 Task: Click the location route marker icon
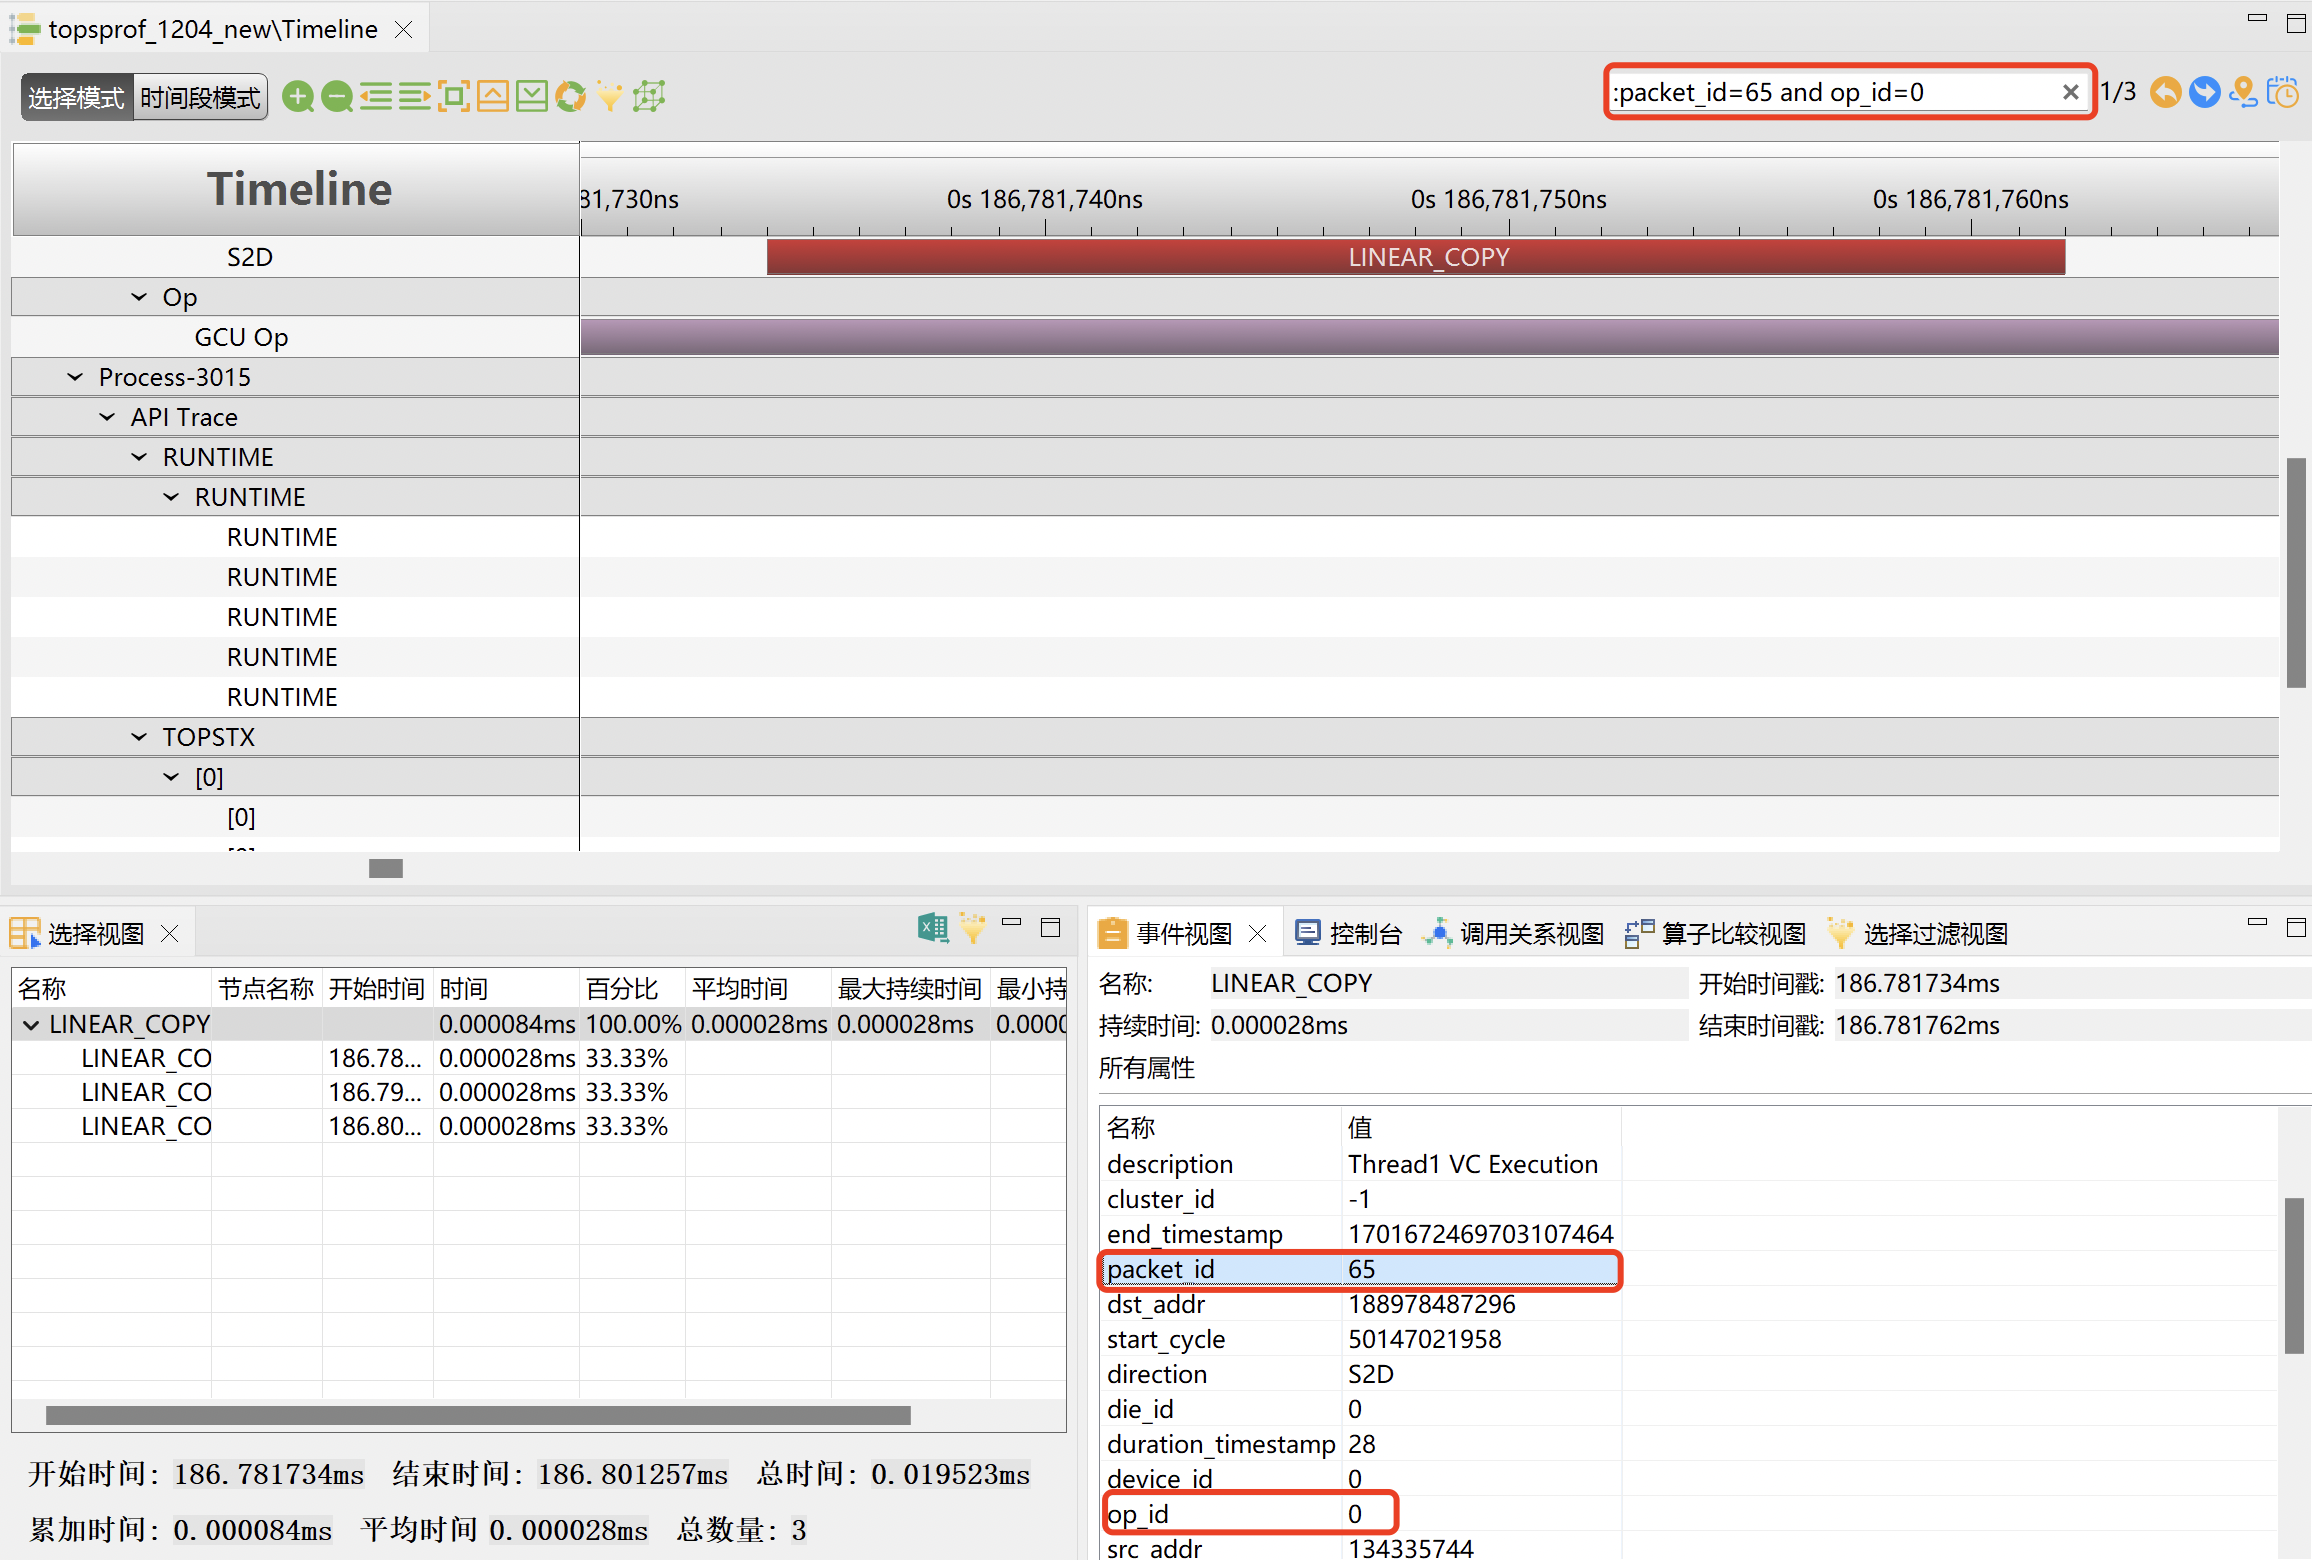click(2244, 93)
